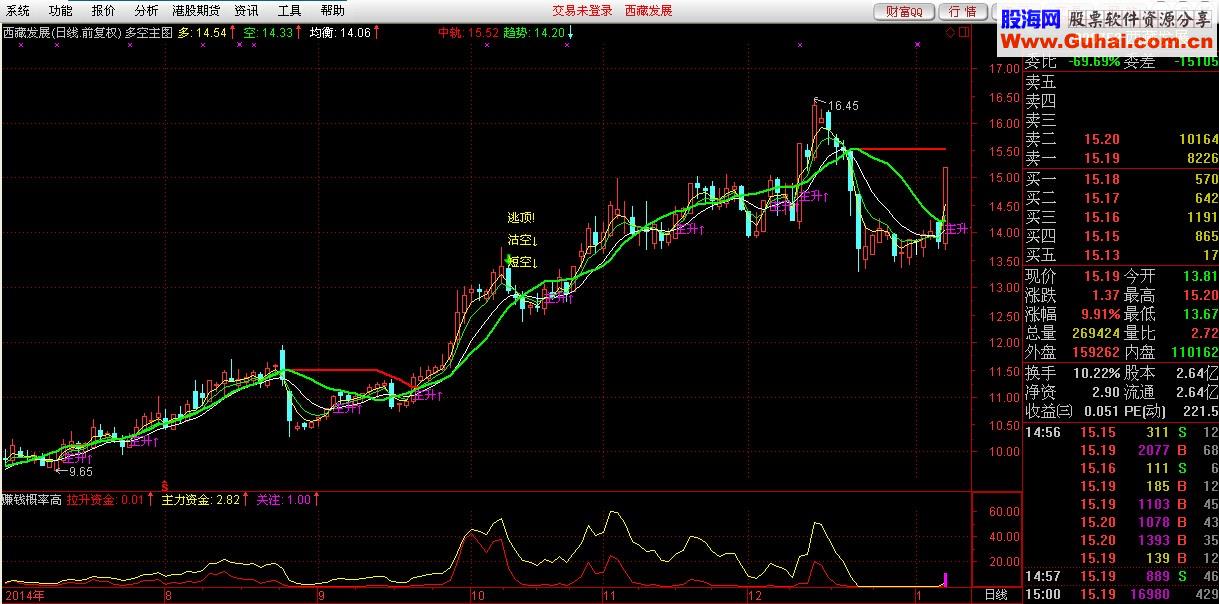Click the PE(动) 221.5 value
Image resolution: width=1219 pixels, height=604 pixels.
pyautogui.click(x=1200, y=410)
